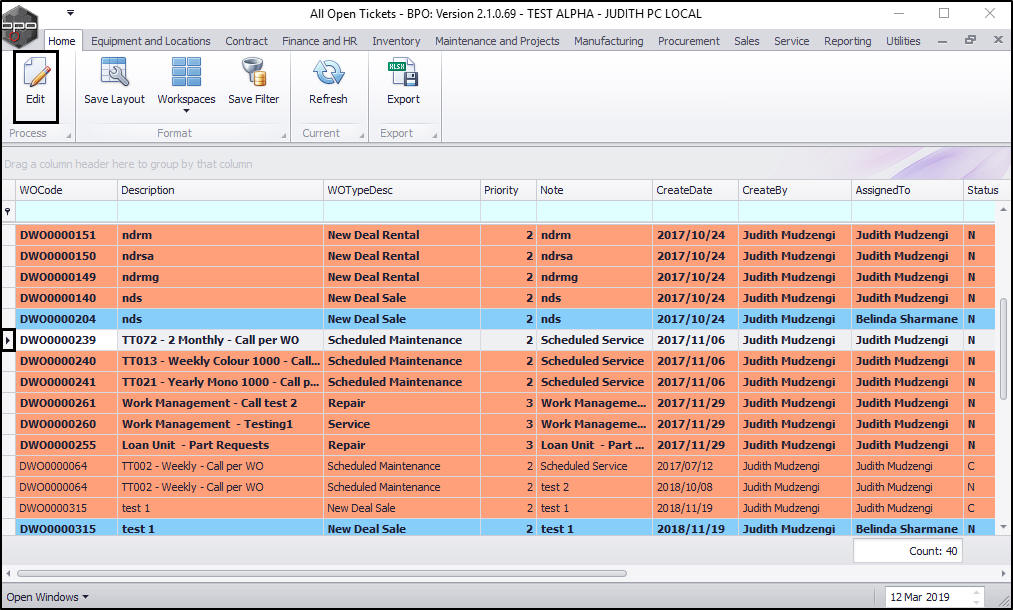The width and height of the screenshot is (1013, 610).
Task: Open the Reporting ribbon tab
Action: 847,41
